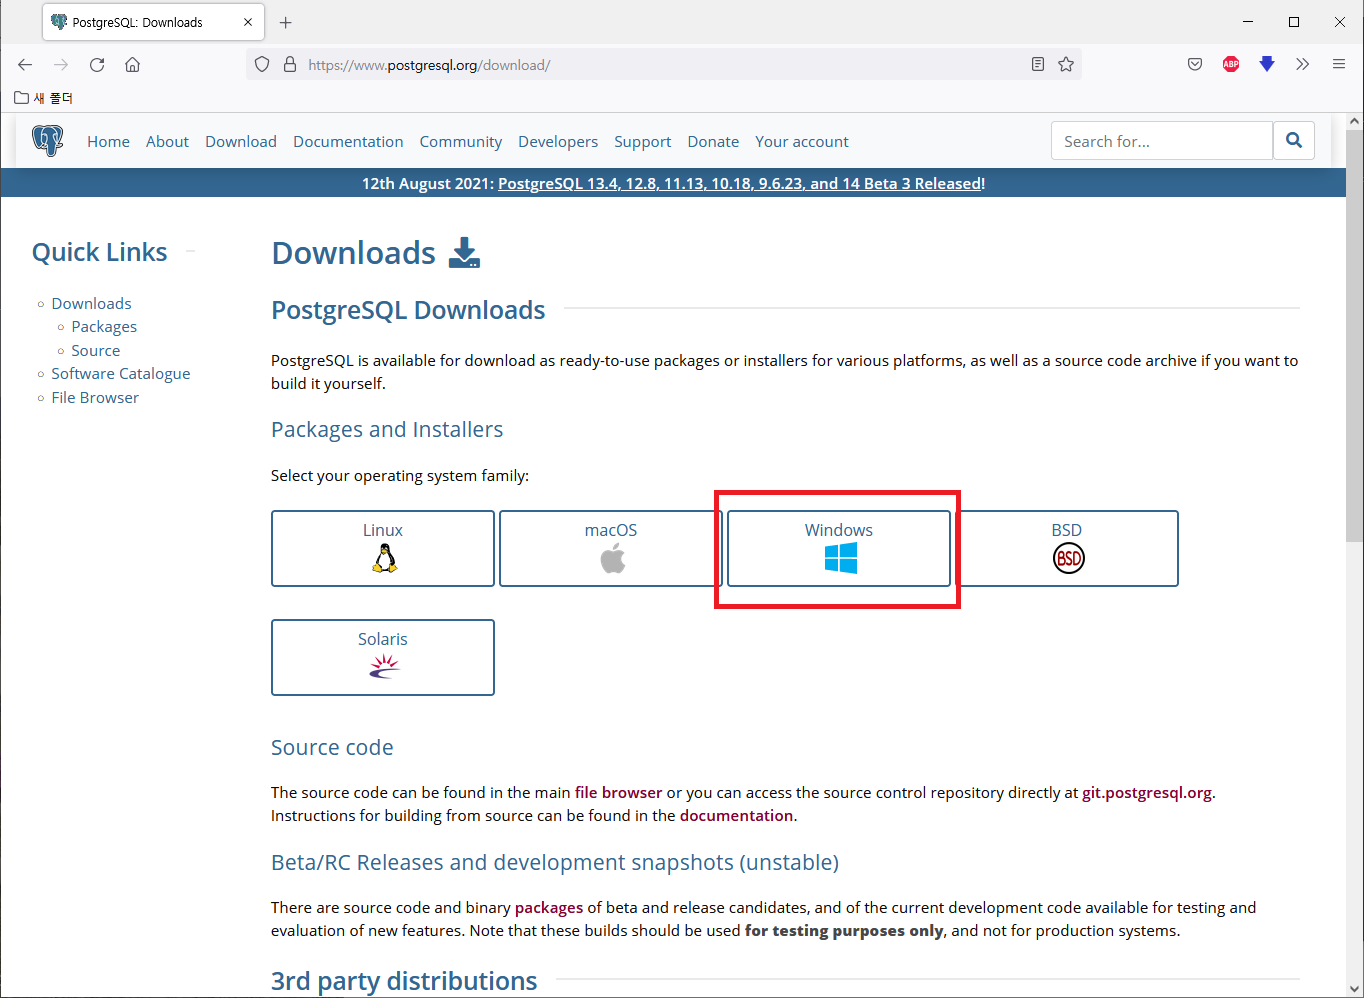Save page to Pocket icon
This screenshot has height=998, width=1364.
click(1195, 65)
